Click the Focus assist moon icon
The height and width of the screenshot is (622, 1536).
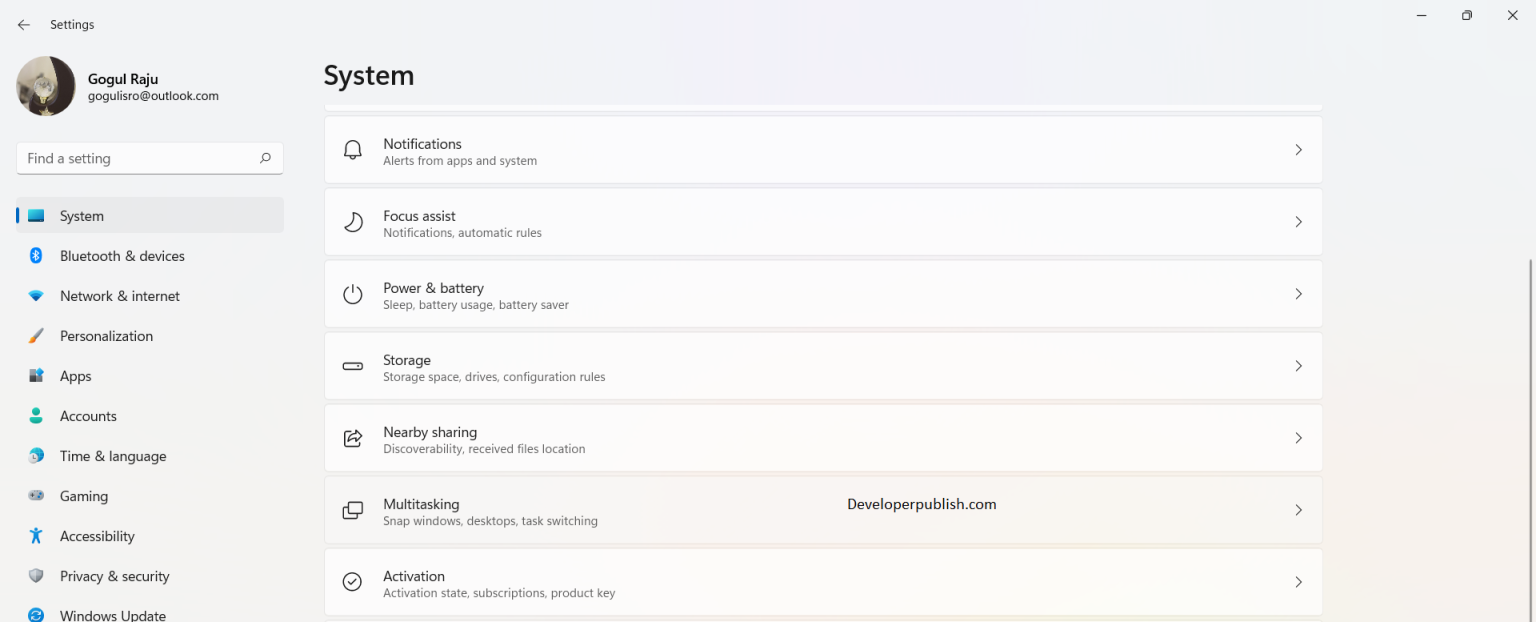(352, 222)
